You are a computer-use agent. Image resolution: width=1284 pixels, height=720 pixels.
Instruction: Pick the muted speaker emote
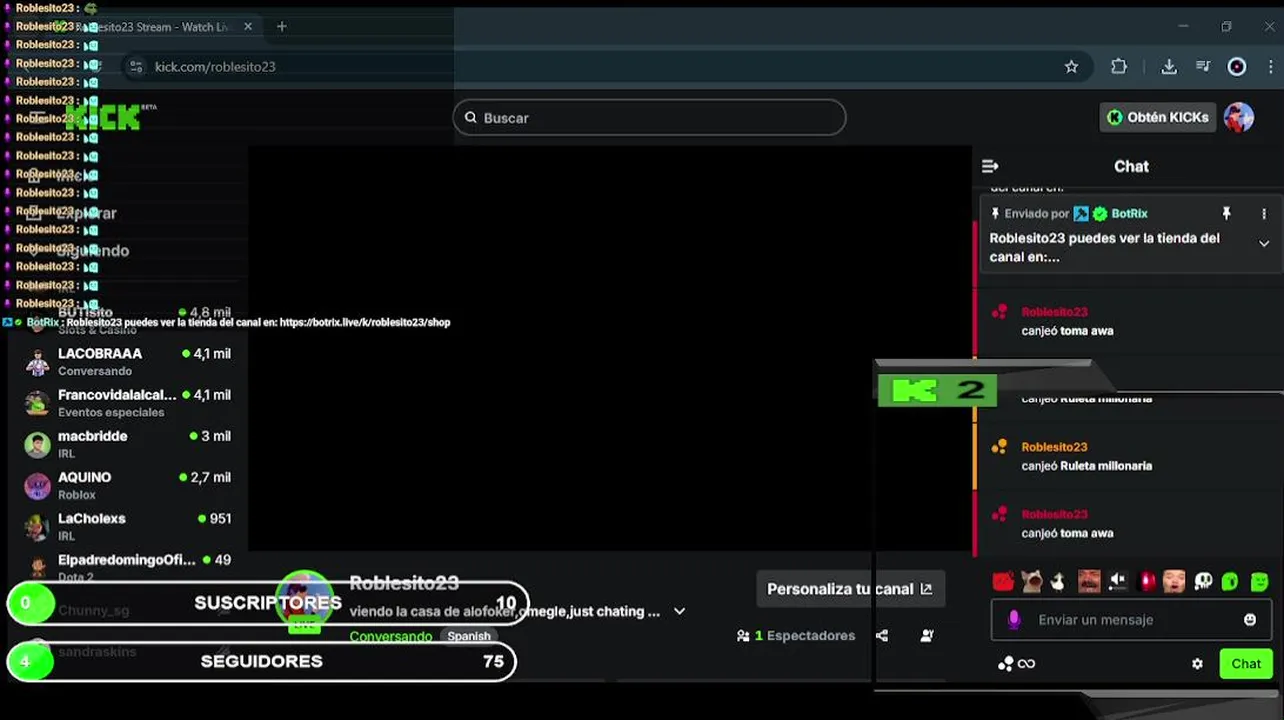click(x=1118, y=581)
